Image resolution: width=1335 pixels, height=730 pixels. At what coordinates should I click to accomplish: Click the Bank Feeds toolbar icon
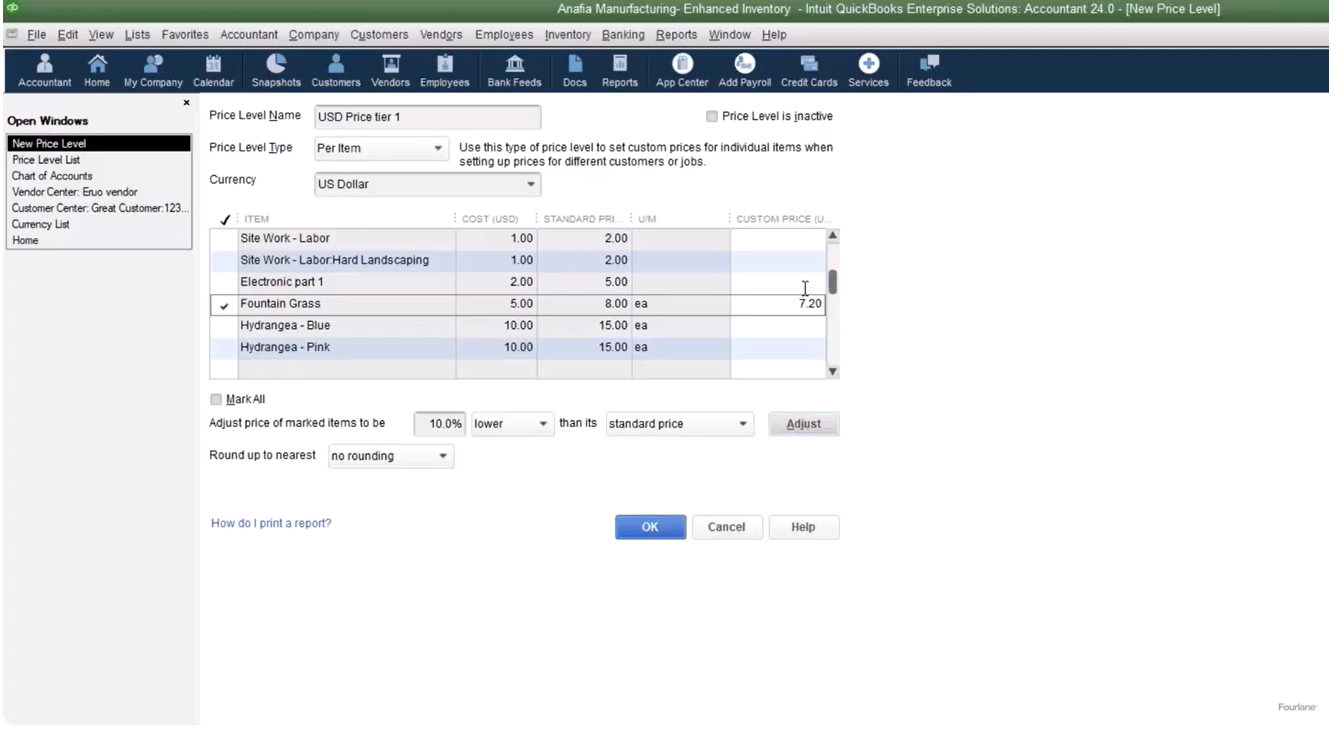[514, 70]
